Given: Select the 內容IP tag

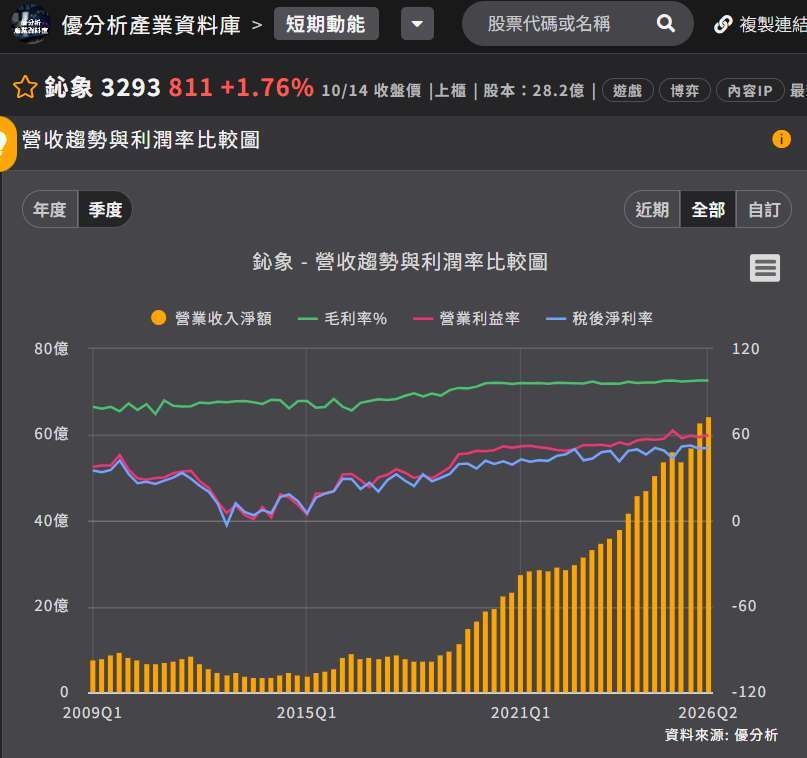Looking at the screenshot, I should coord(750,91).
